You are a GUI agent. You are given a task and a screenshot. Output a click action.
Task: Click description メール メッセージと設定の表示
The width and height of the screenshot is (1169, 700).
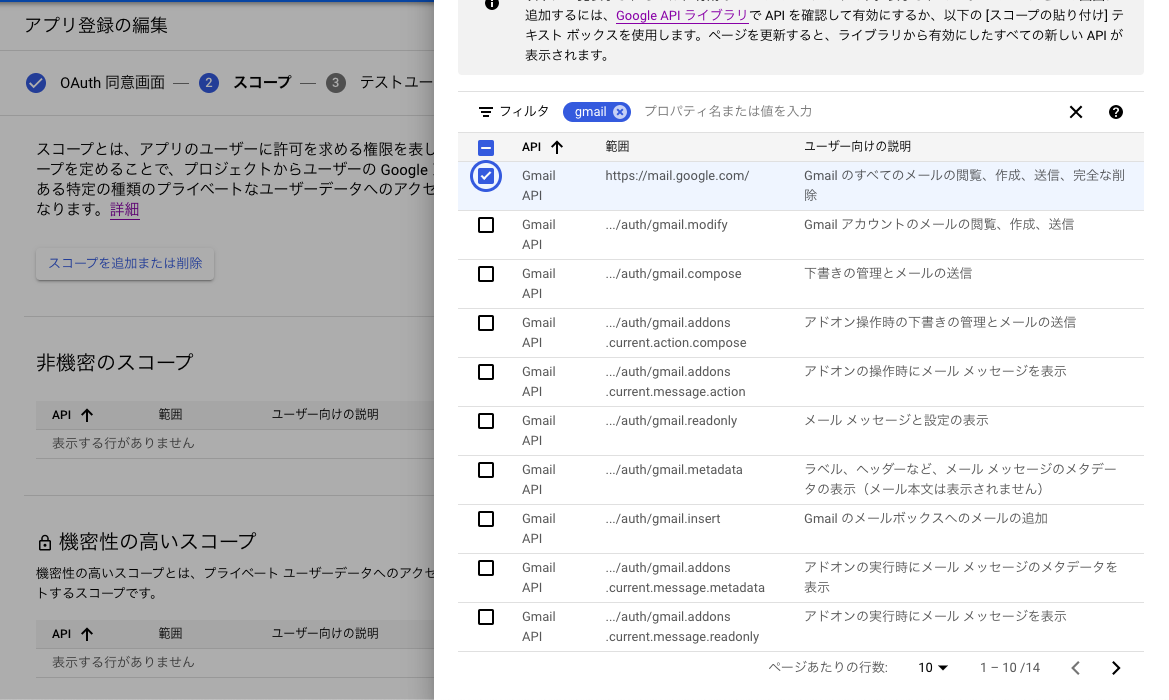896,420
